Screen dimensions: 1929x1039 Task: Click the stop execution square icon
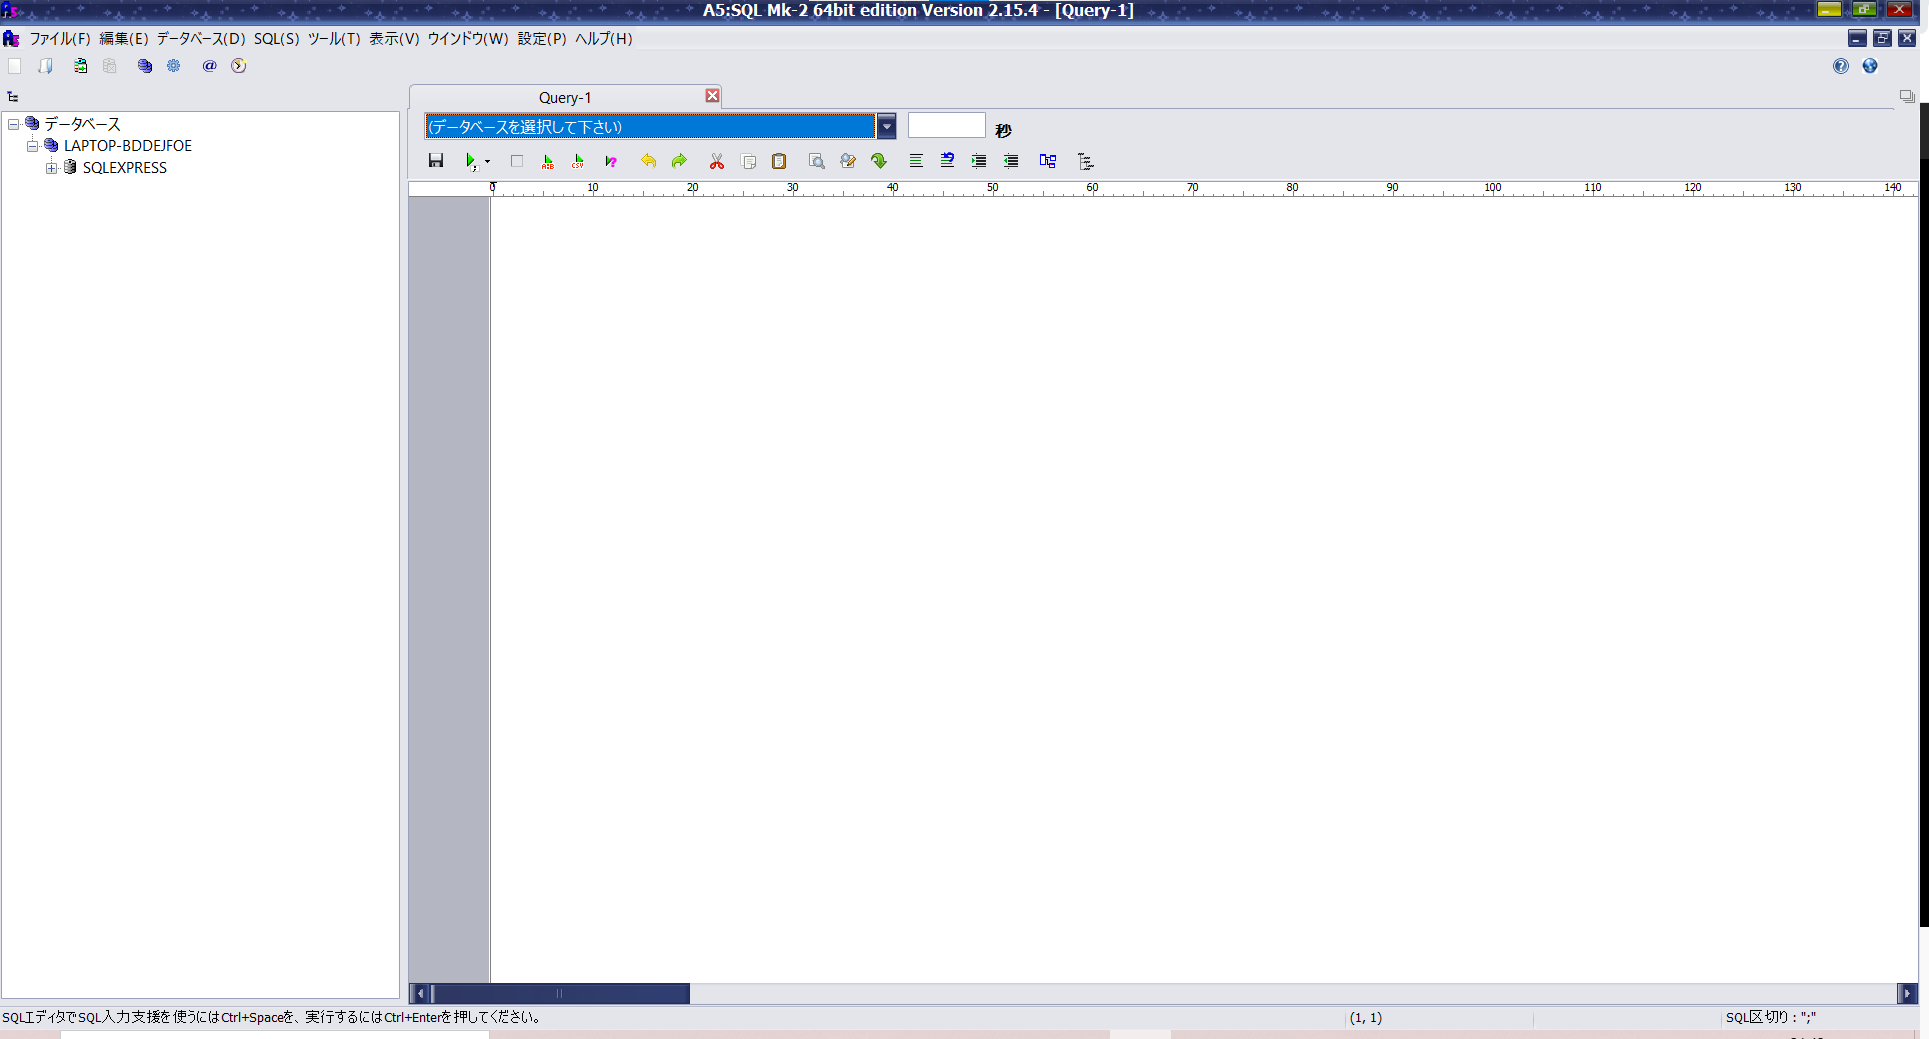[517, 161]
